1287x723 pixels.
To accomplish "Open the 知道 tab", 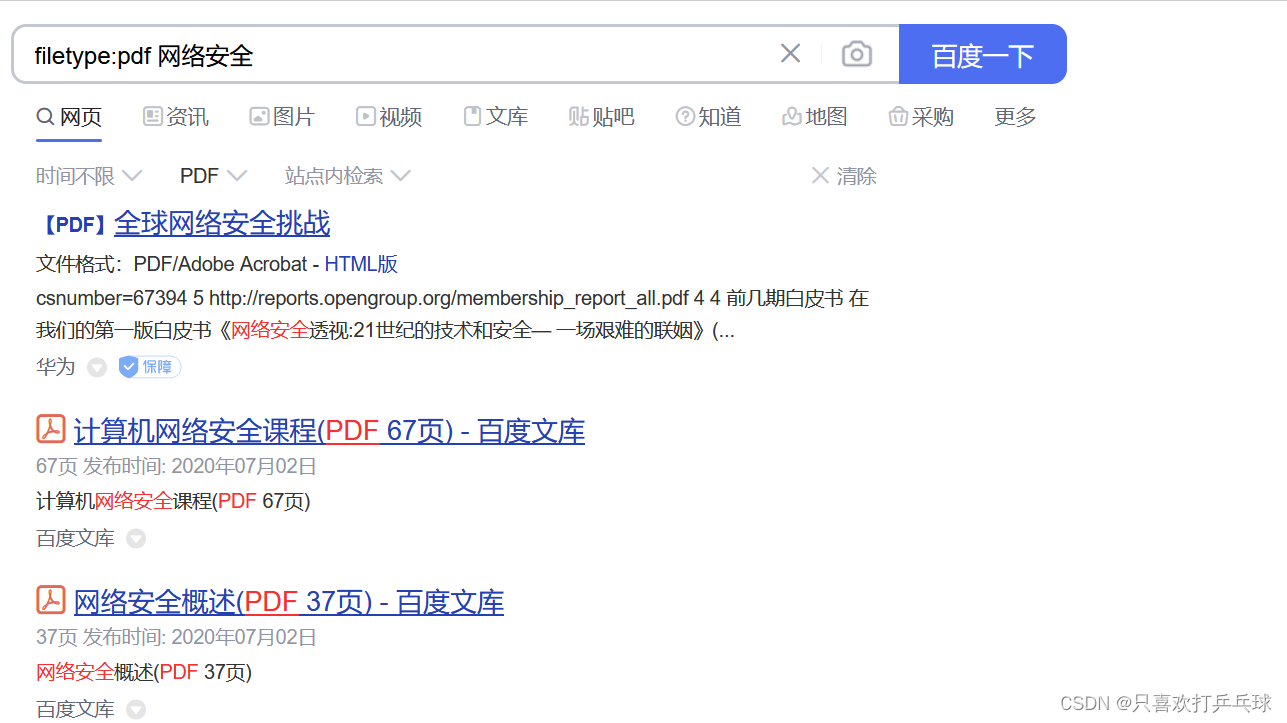I will [709, 117].
